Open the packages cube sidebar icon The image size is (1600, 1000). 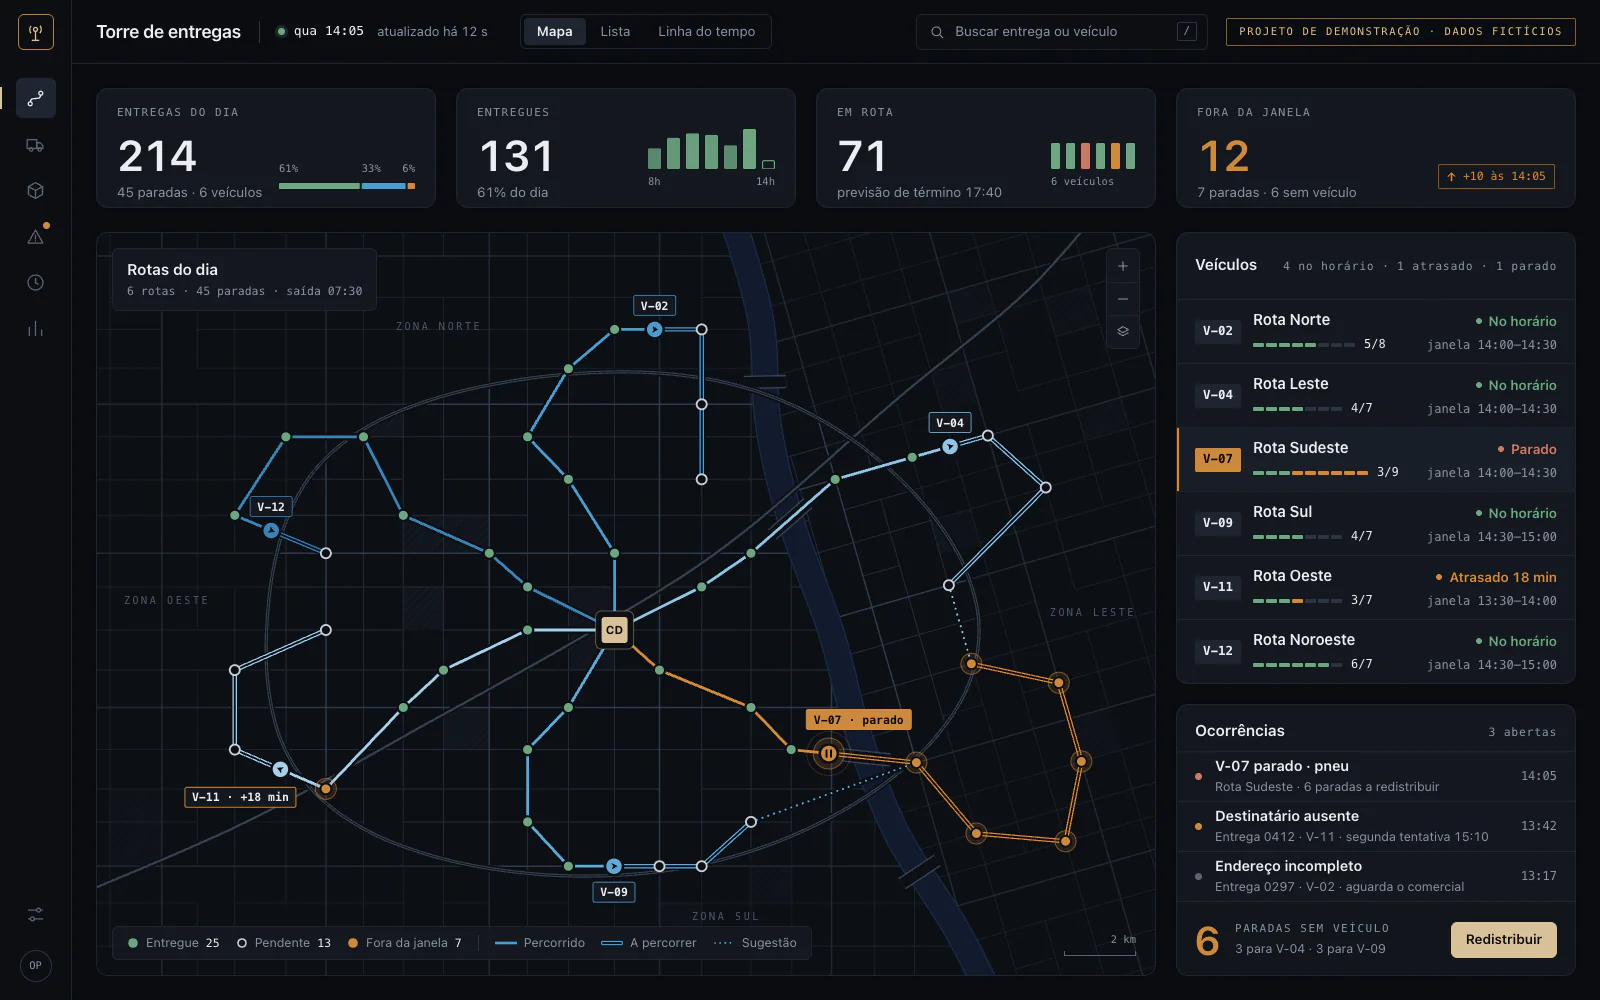pyautogui.click(x=35, y=190)
